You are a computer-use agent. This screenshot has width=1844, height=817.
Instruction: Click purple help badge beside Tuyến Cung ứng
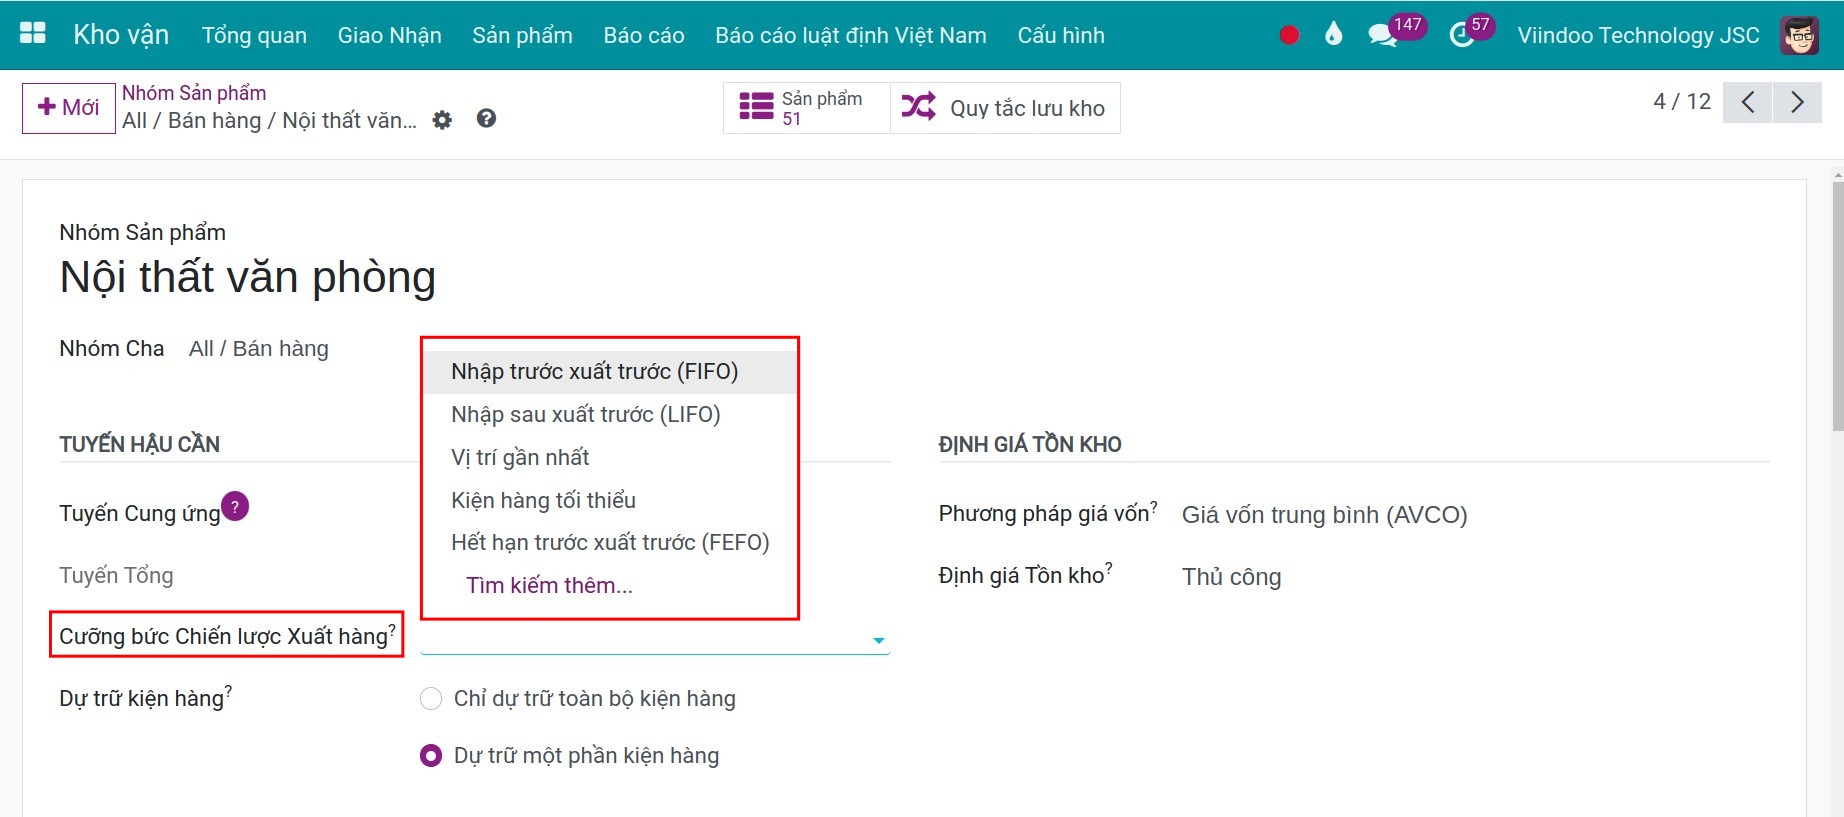[x=235, y=506]
